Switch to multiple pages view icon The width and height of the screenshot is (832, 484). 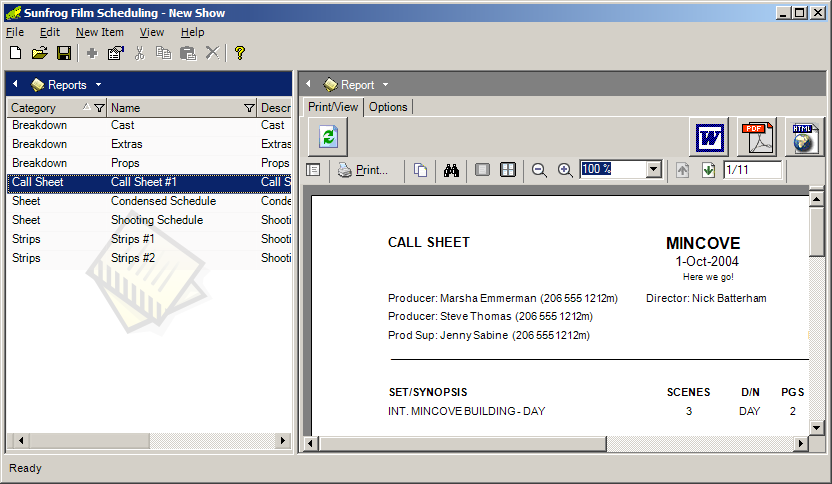[x=508, y=170]
